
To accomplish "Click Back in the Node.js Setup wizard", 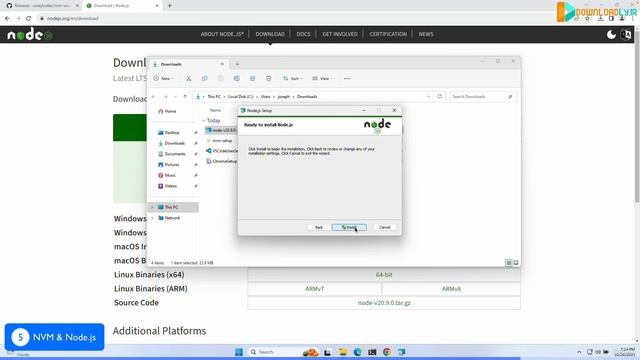I will click(x=319, y=227).
